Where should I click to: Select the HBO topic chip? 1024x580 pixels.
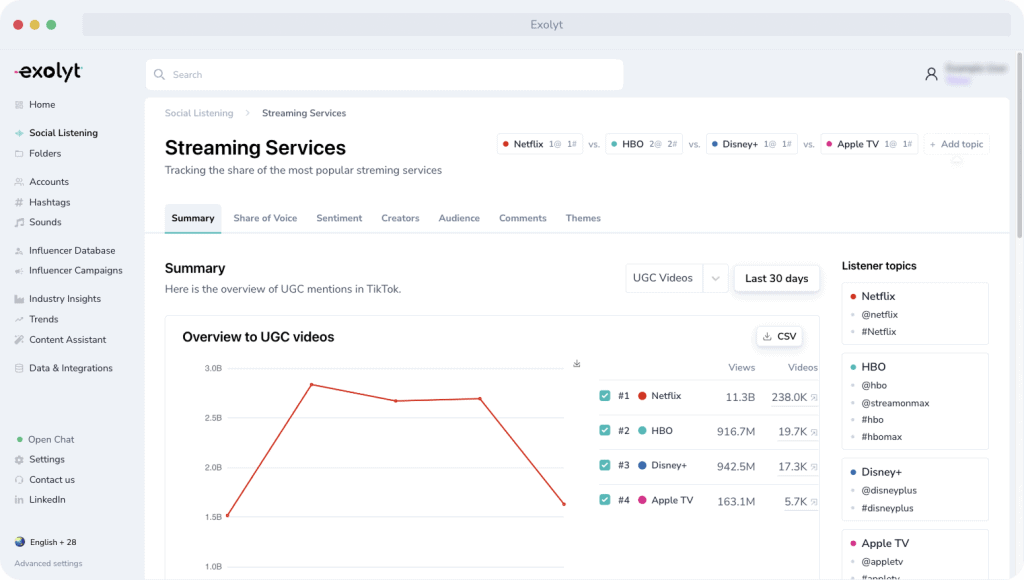click(x=644, y=144)
